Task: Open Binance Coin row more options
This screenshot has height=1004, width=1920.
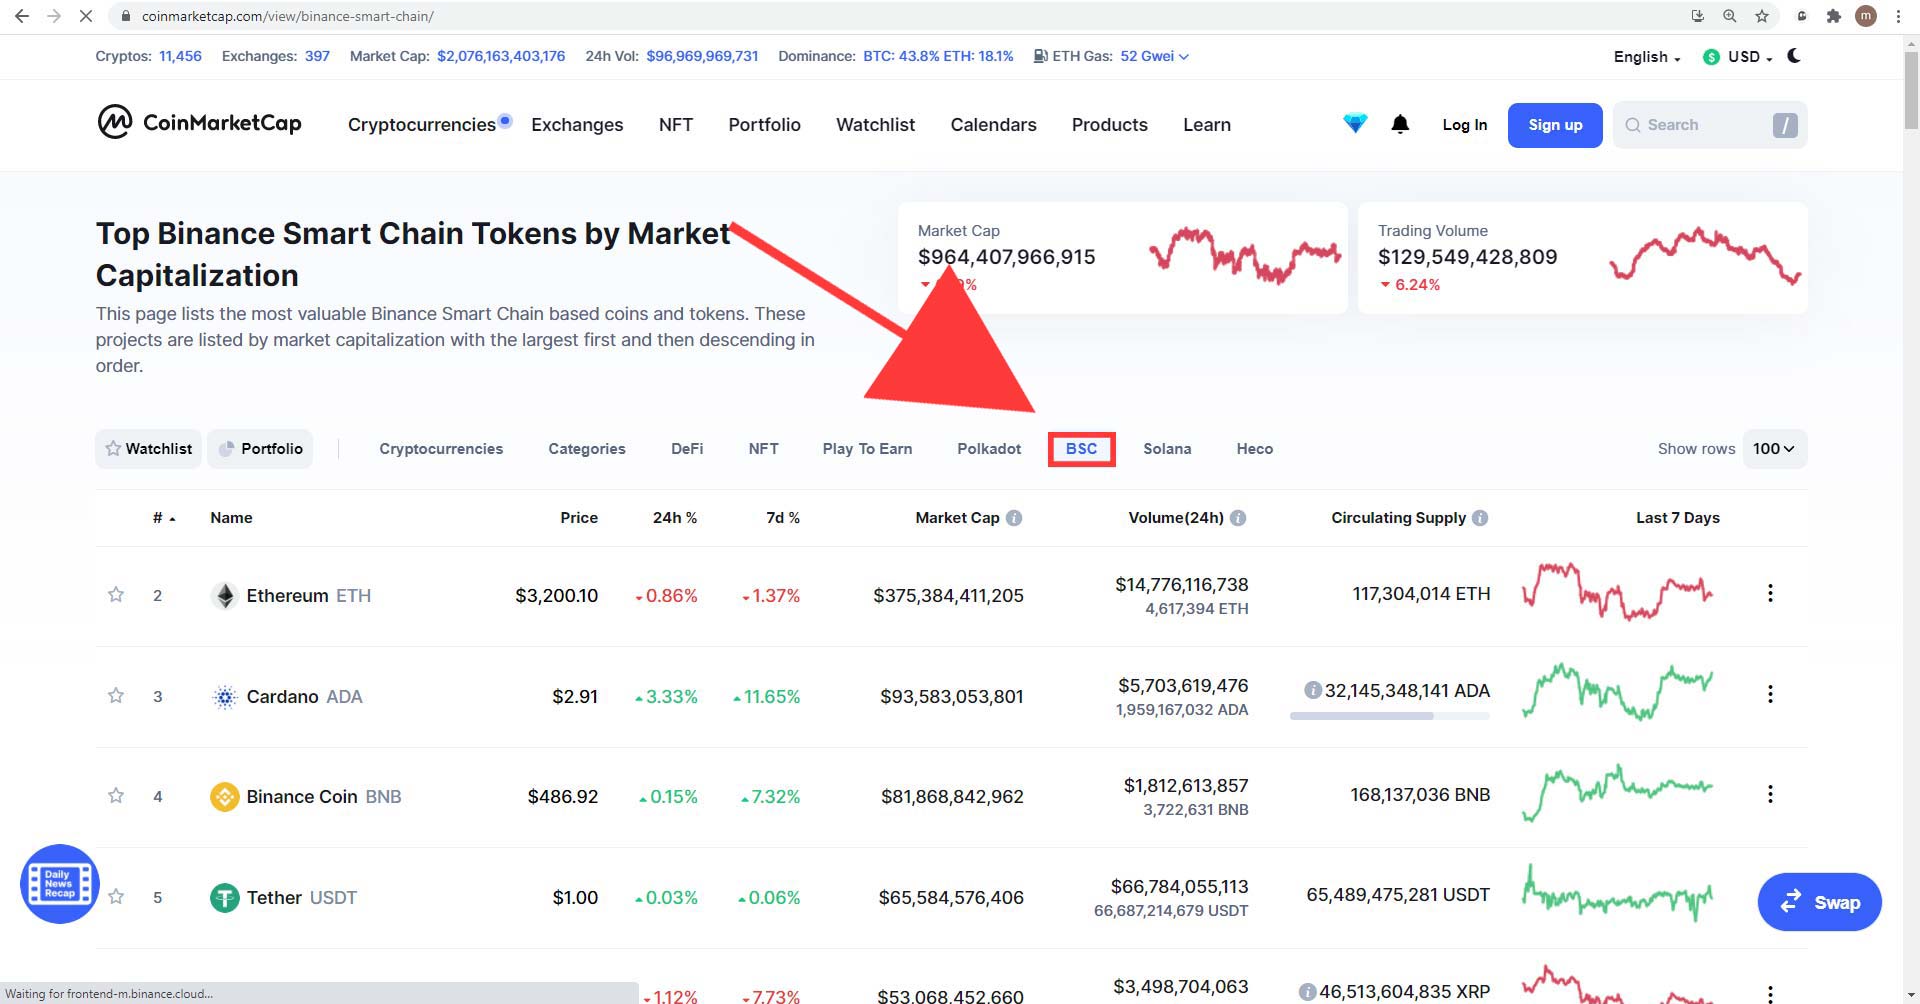Action: 1770,794
